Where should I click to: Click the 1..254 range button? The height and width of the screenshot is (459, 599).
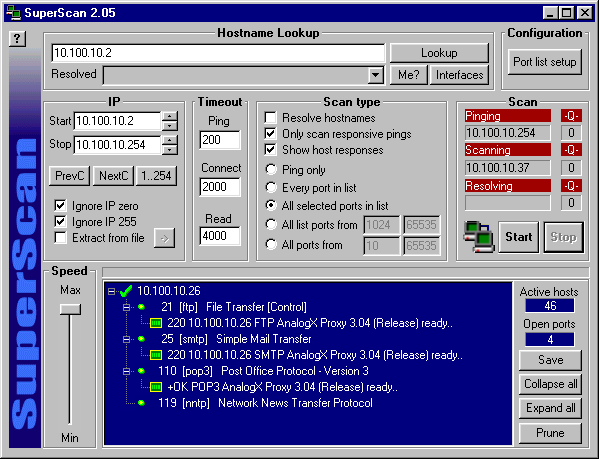coord(156,176)
